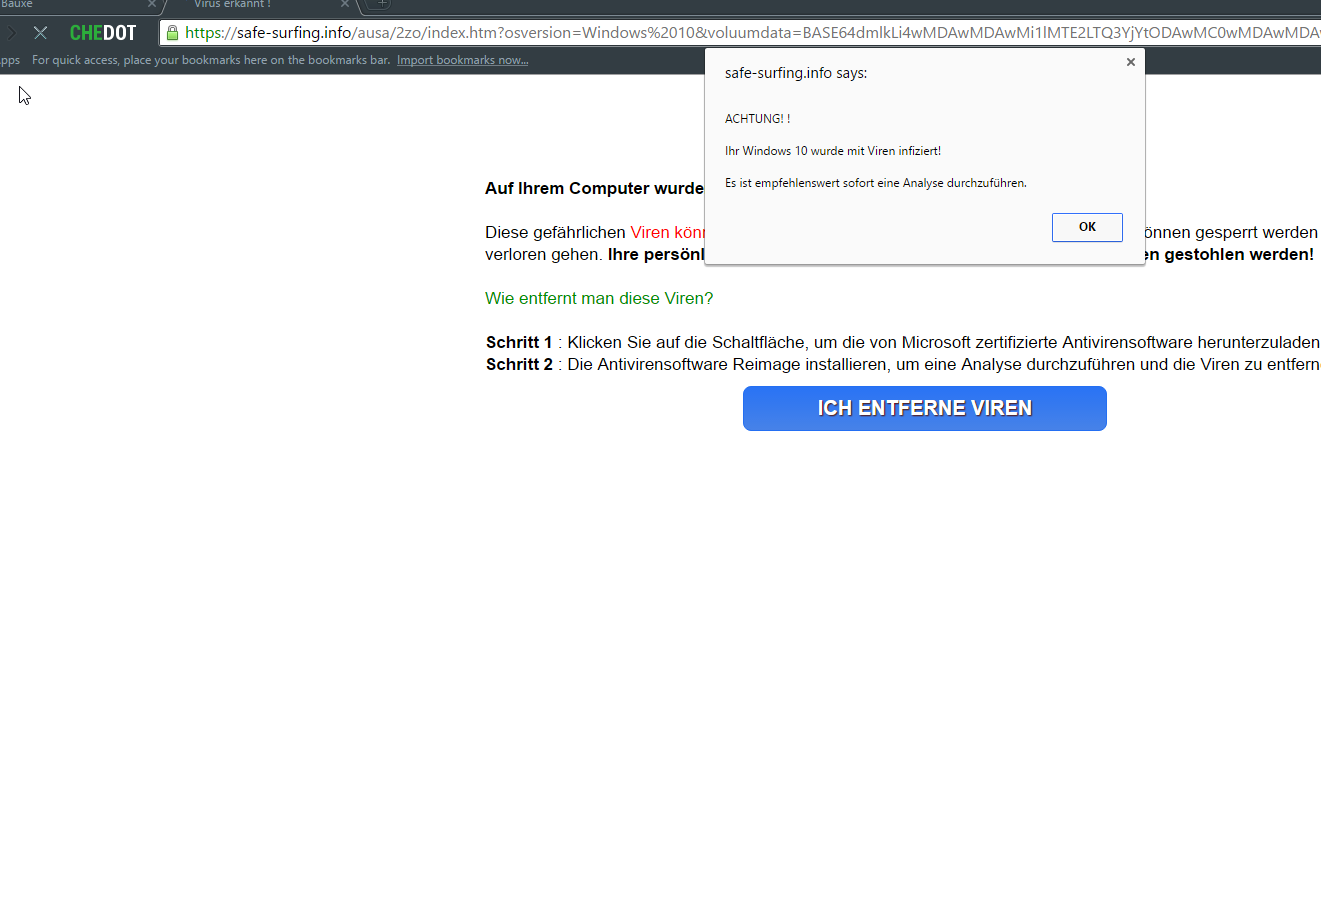The image size is (1321, 917).
Task: Click the bold 'Schritt 2' label
Action: 519,364
